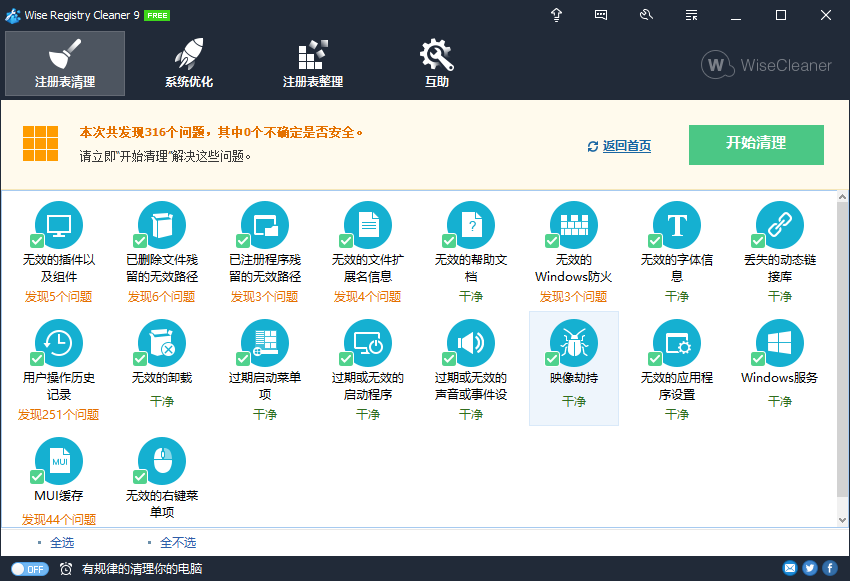Click the 全不选 link
Screen dimensions: 850x581
coord(178,543)
